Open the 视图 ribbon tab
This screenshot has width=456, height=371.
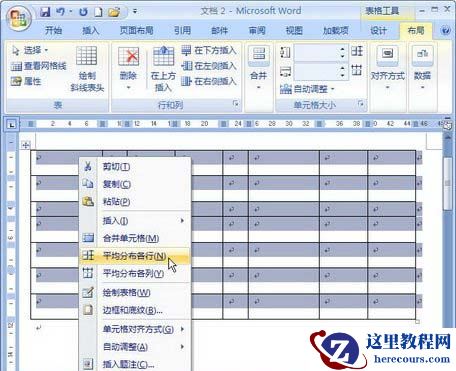click(x=294, y=31)
